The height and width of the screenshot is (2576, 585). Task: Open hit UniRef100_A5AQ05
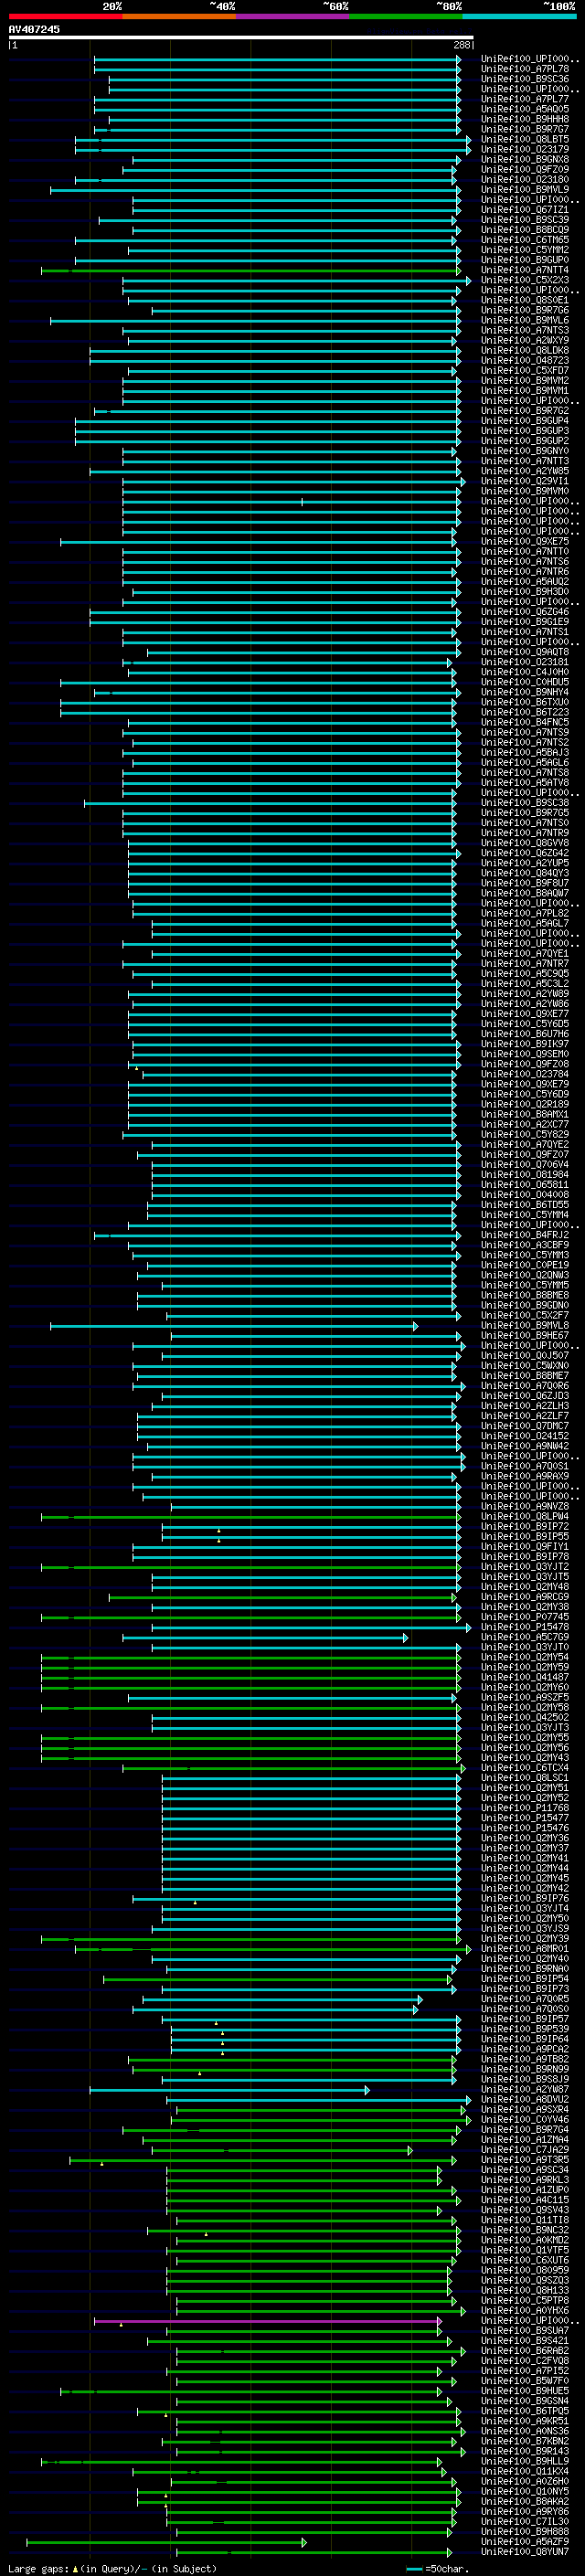click(525, 110)
